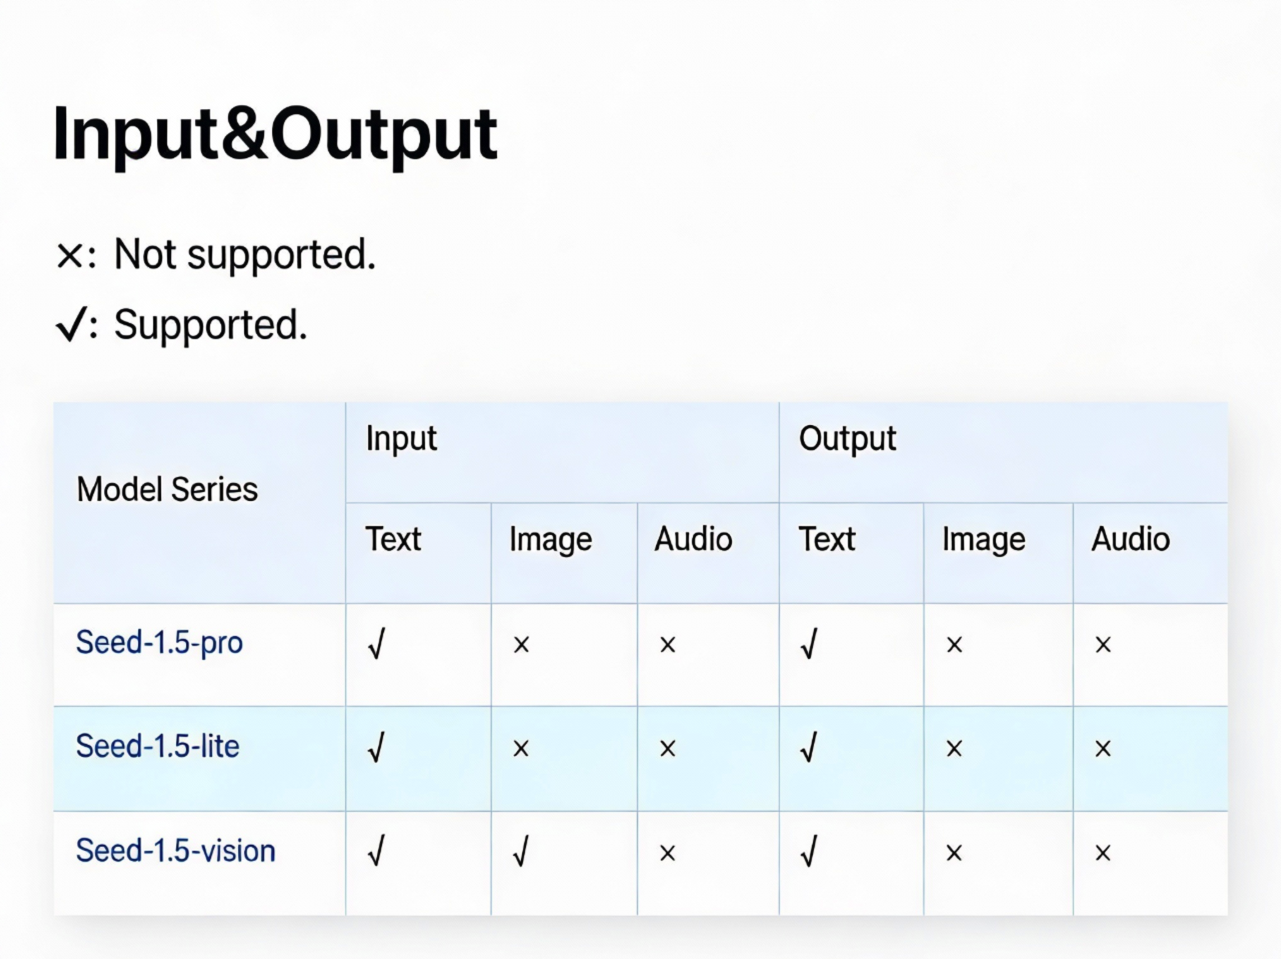Click the Seed-1.5-lite text output check mark
The width and height of the screenshot is (1281, 959).
click(x=809, y=748)
